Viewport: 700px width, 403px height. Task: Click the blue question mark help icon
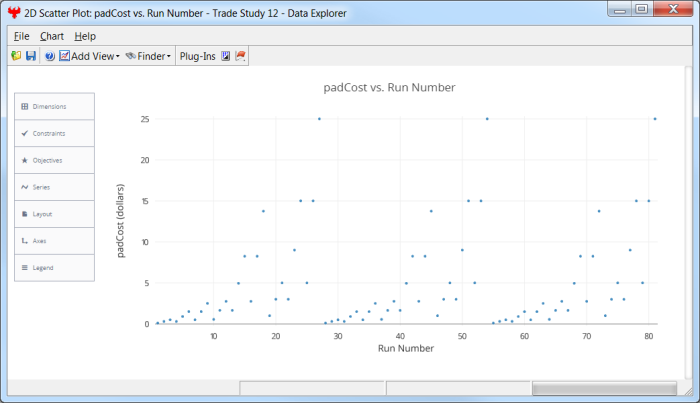tap(50, 56)
